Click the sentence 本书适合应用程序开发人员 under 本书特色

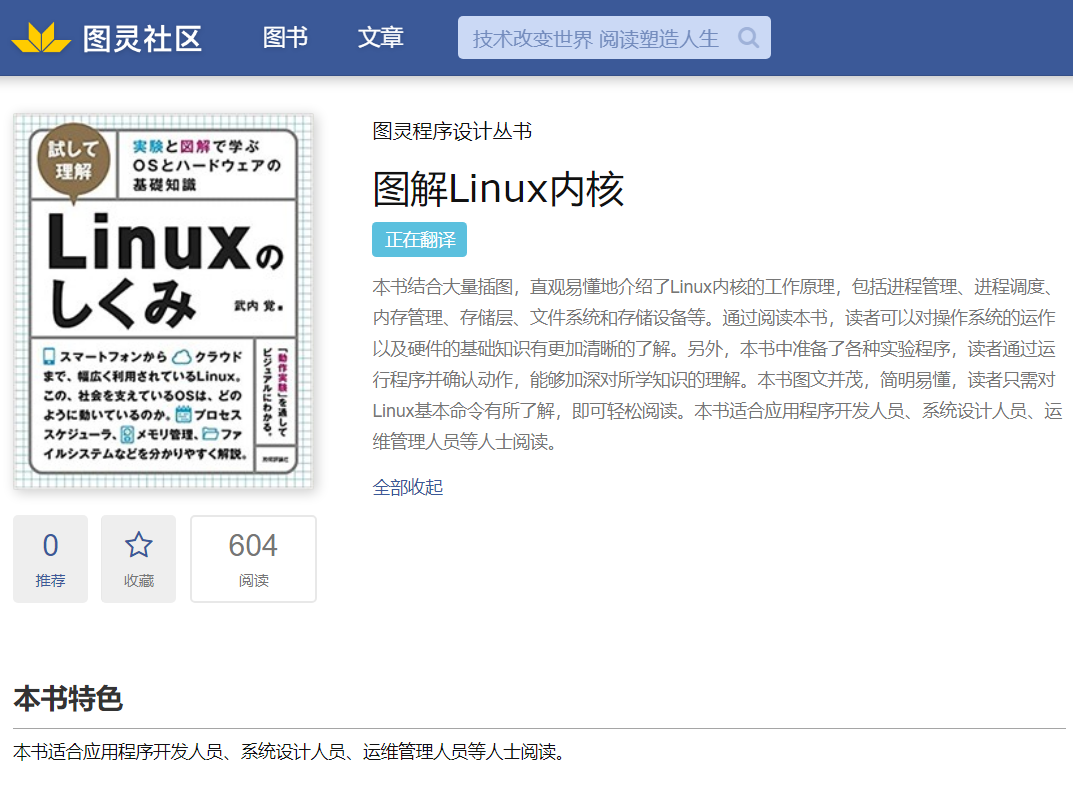point(290,752)
